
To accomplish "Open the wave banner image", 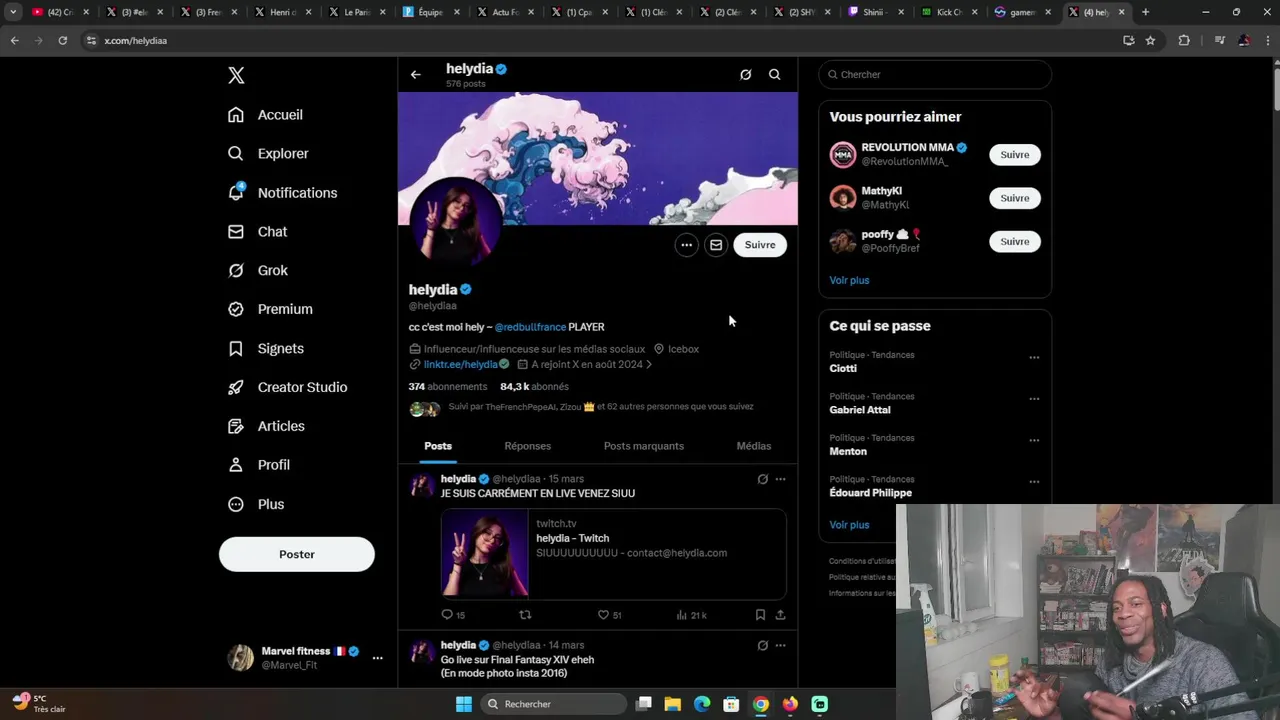I will pyautogui.click(x=598, y=158).
